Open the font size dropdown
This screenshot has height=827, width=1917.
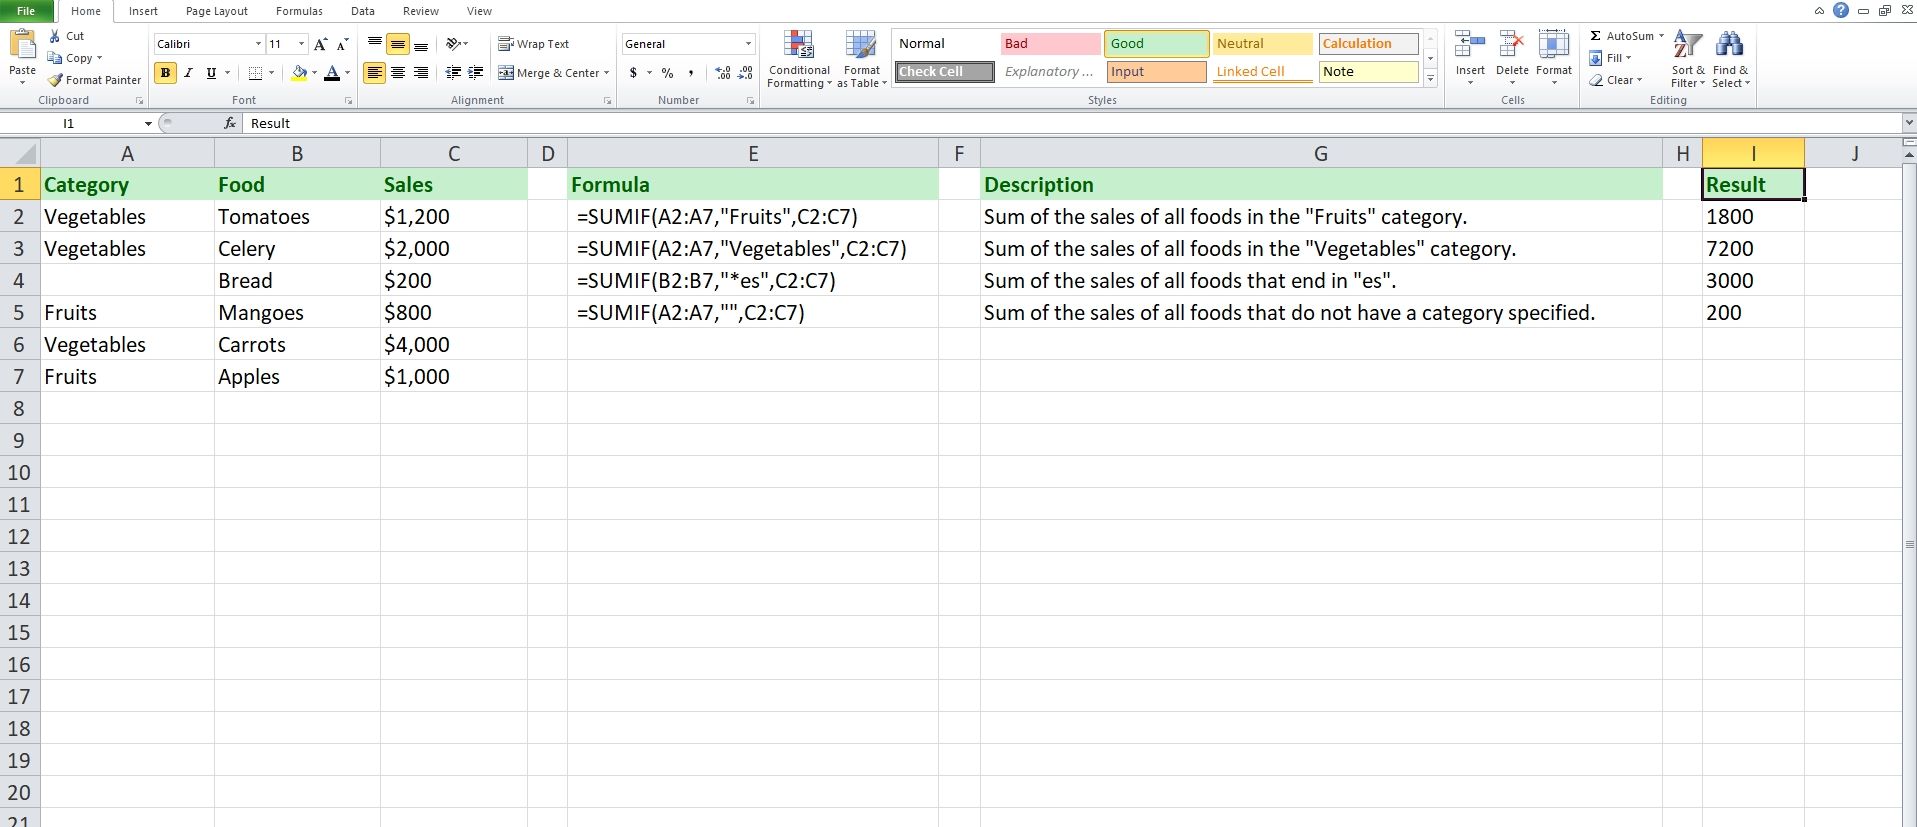(x=301, y=44)
